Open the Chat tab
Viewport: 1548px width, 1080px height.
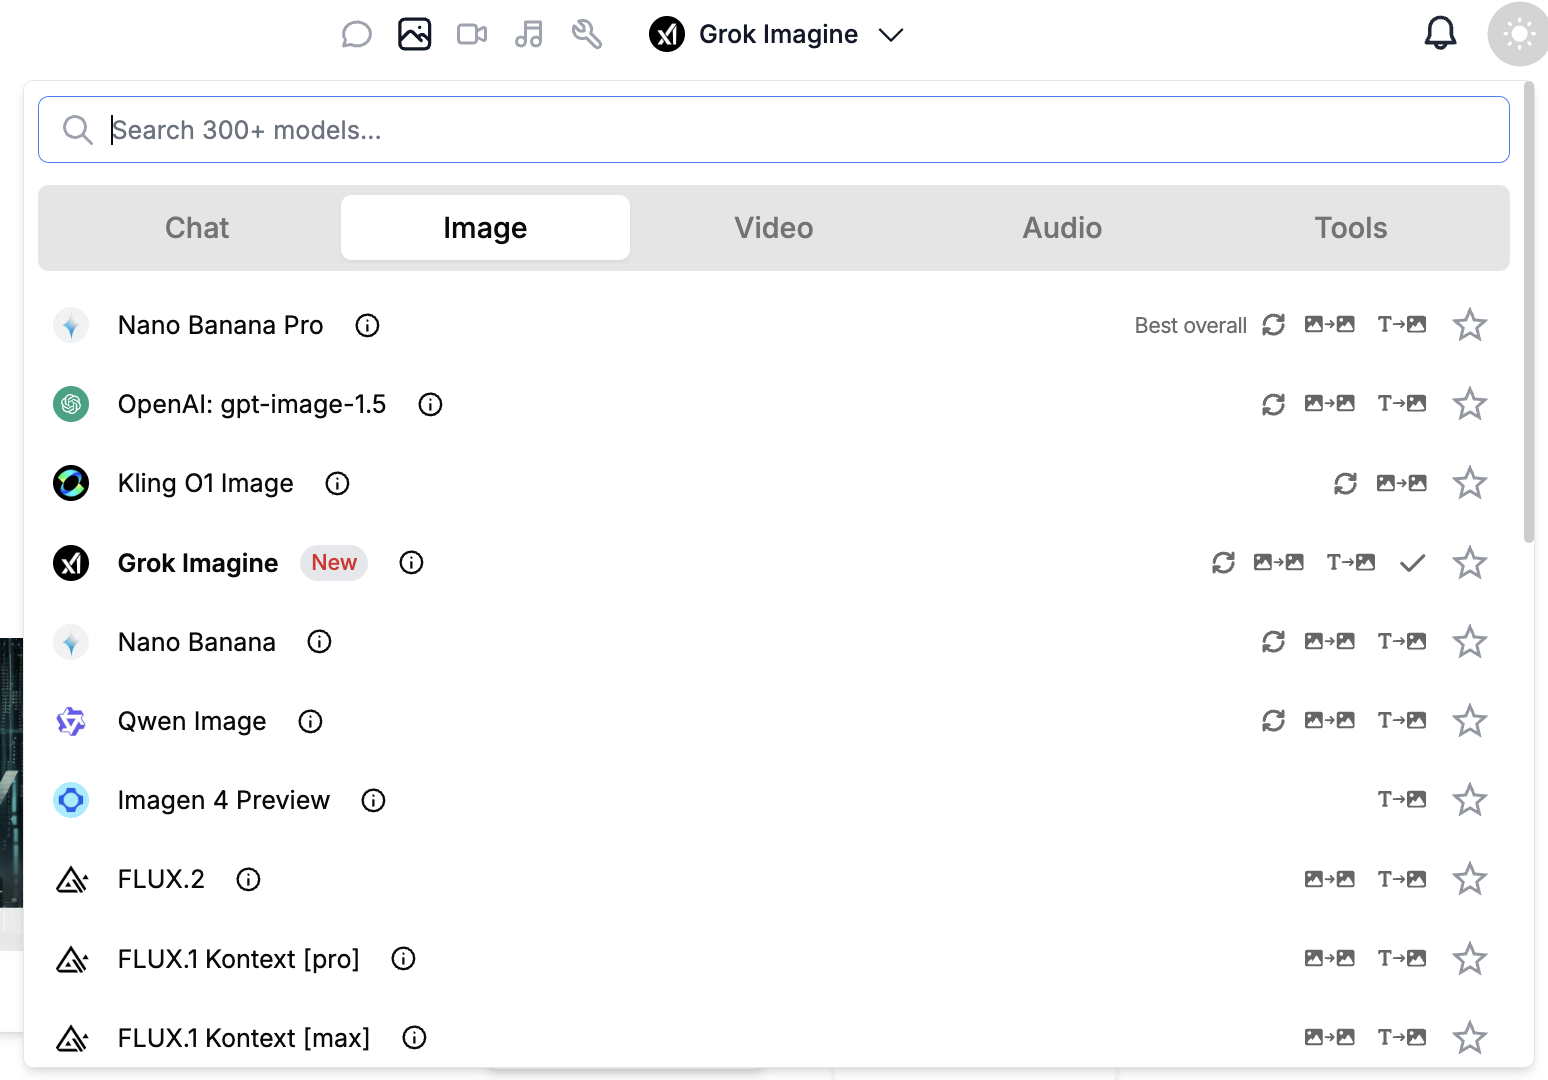(x=196, y=227)
